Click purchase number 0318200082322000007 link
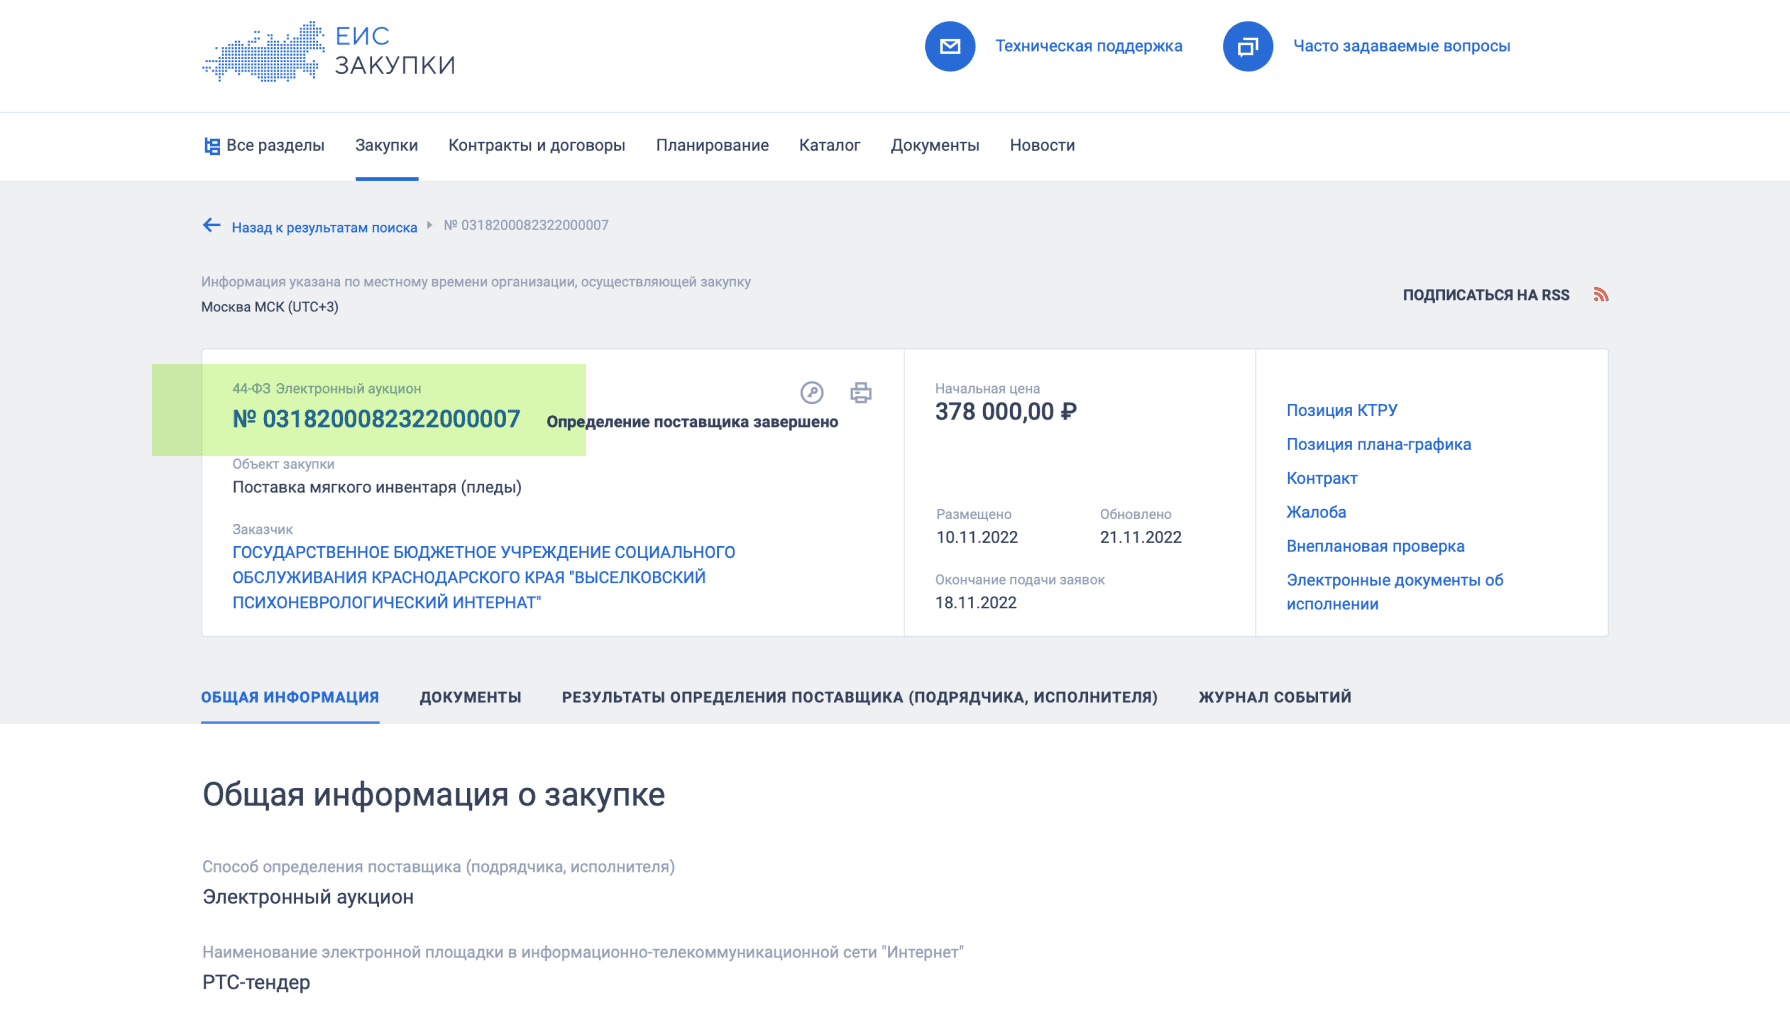 (x=376, y=419)
